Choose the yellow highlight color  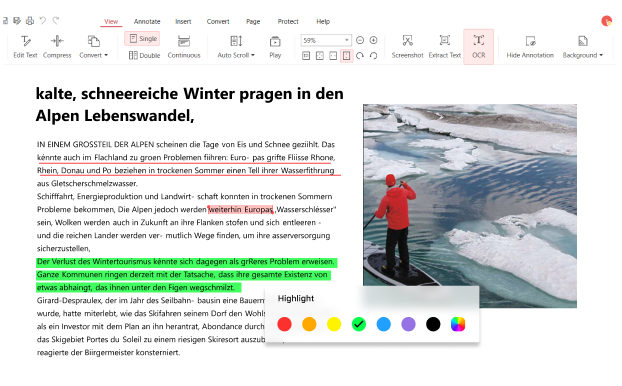click(x=334, y=324)
